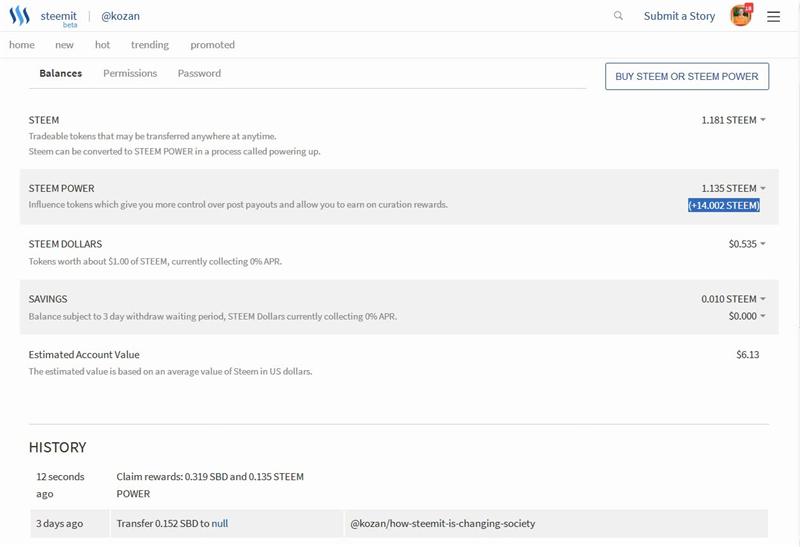This screenshot has width=800, height=547.
Task: Follow the null account link
Action: coord(220,524)
